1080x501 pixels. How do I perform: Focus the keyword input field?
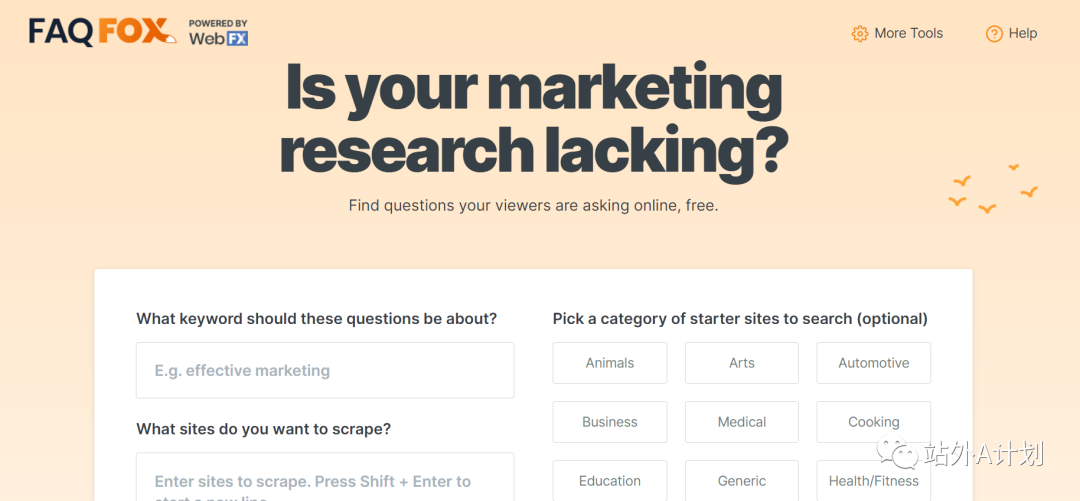pos(325,370)
